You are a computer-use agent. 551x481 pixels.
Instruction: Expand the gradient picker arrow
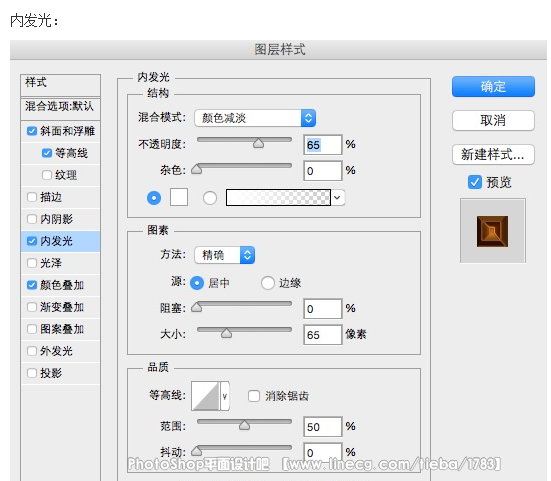337,197
